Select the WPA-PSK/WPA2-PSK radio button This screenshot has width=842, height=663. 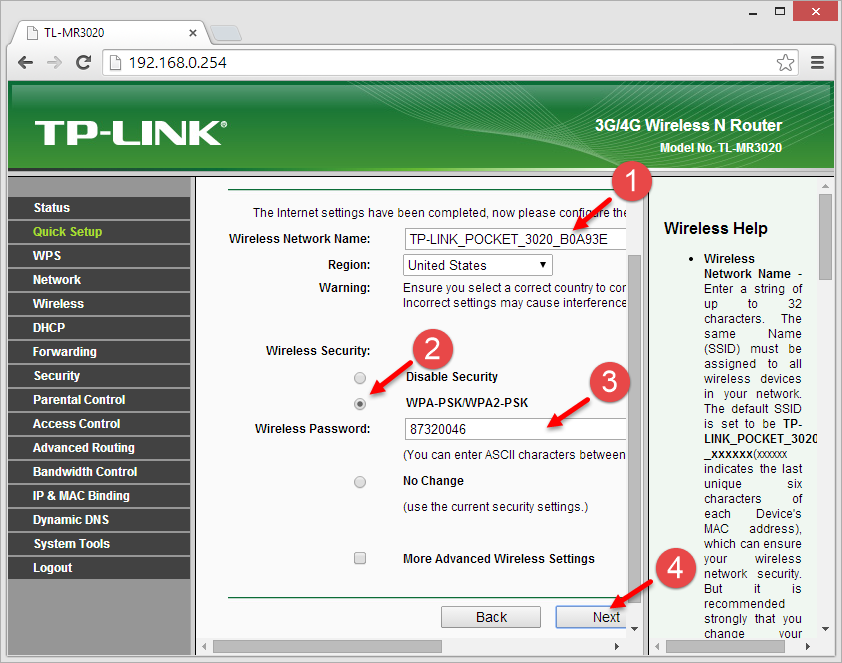360,404
